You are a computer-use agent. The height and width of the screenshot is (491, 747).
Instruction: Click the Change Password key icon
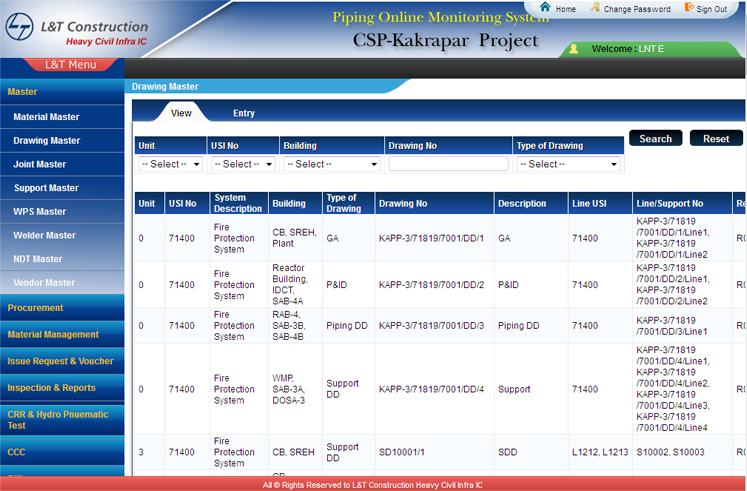click(596, 8)
